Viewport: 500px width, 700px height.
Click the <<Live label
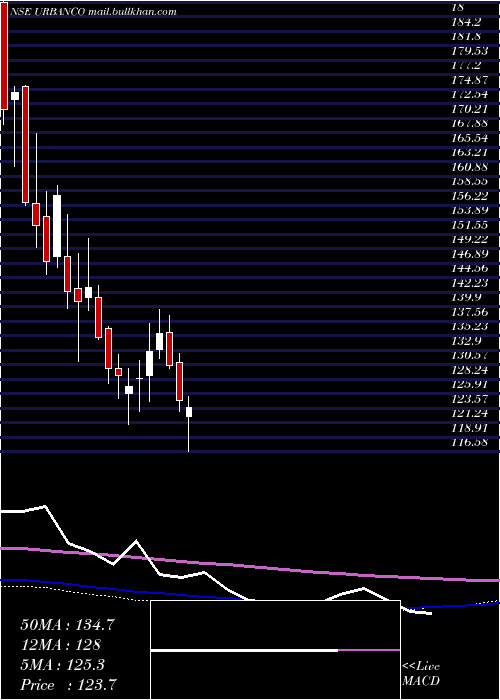coord(421,667)
